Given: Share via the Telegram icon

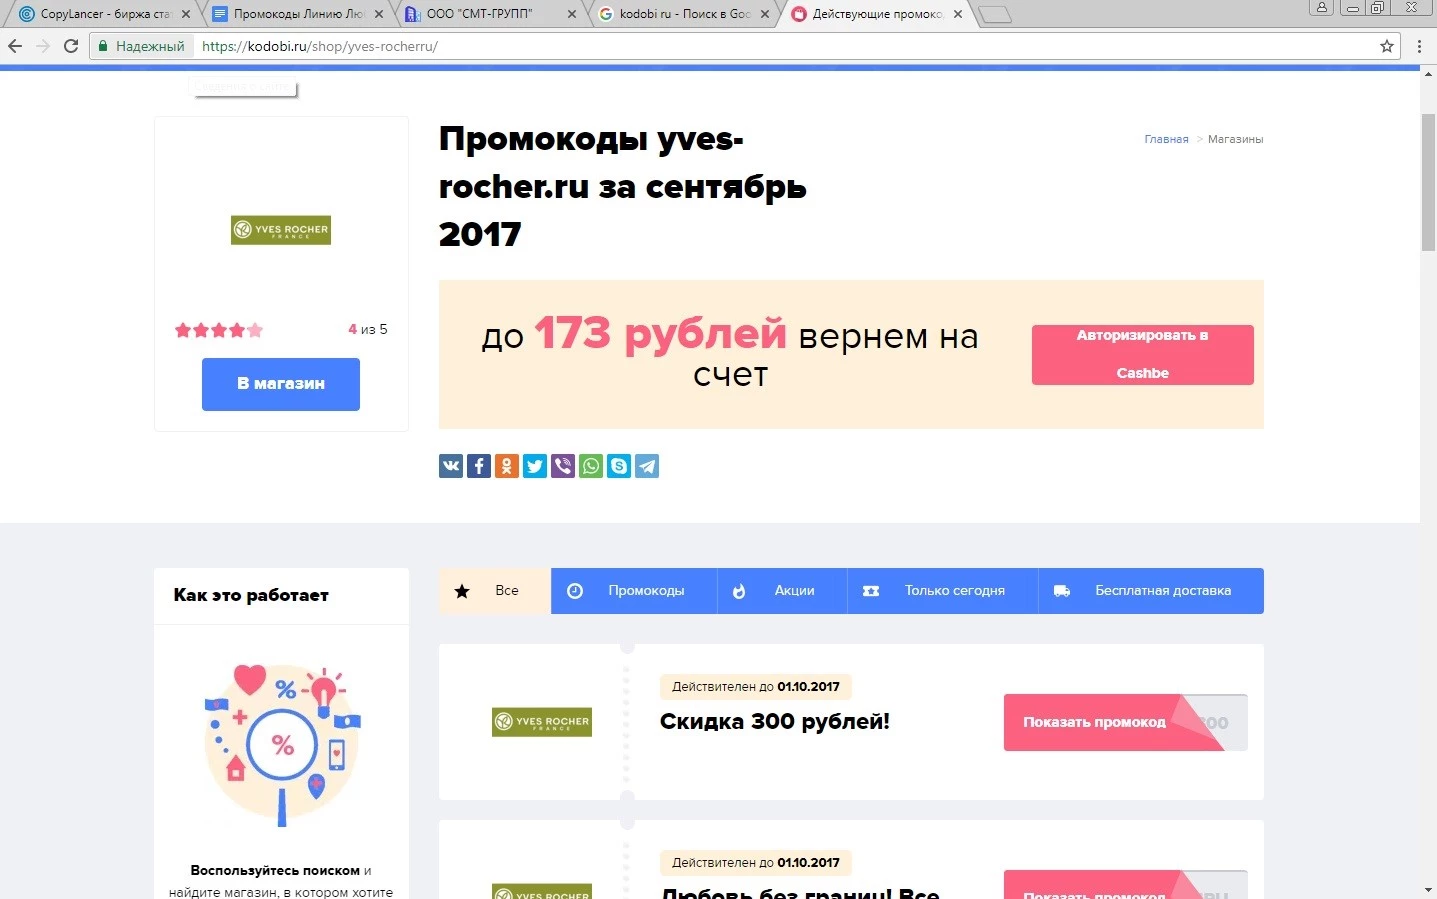Looking at the screenshot, I should (647, 466).
